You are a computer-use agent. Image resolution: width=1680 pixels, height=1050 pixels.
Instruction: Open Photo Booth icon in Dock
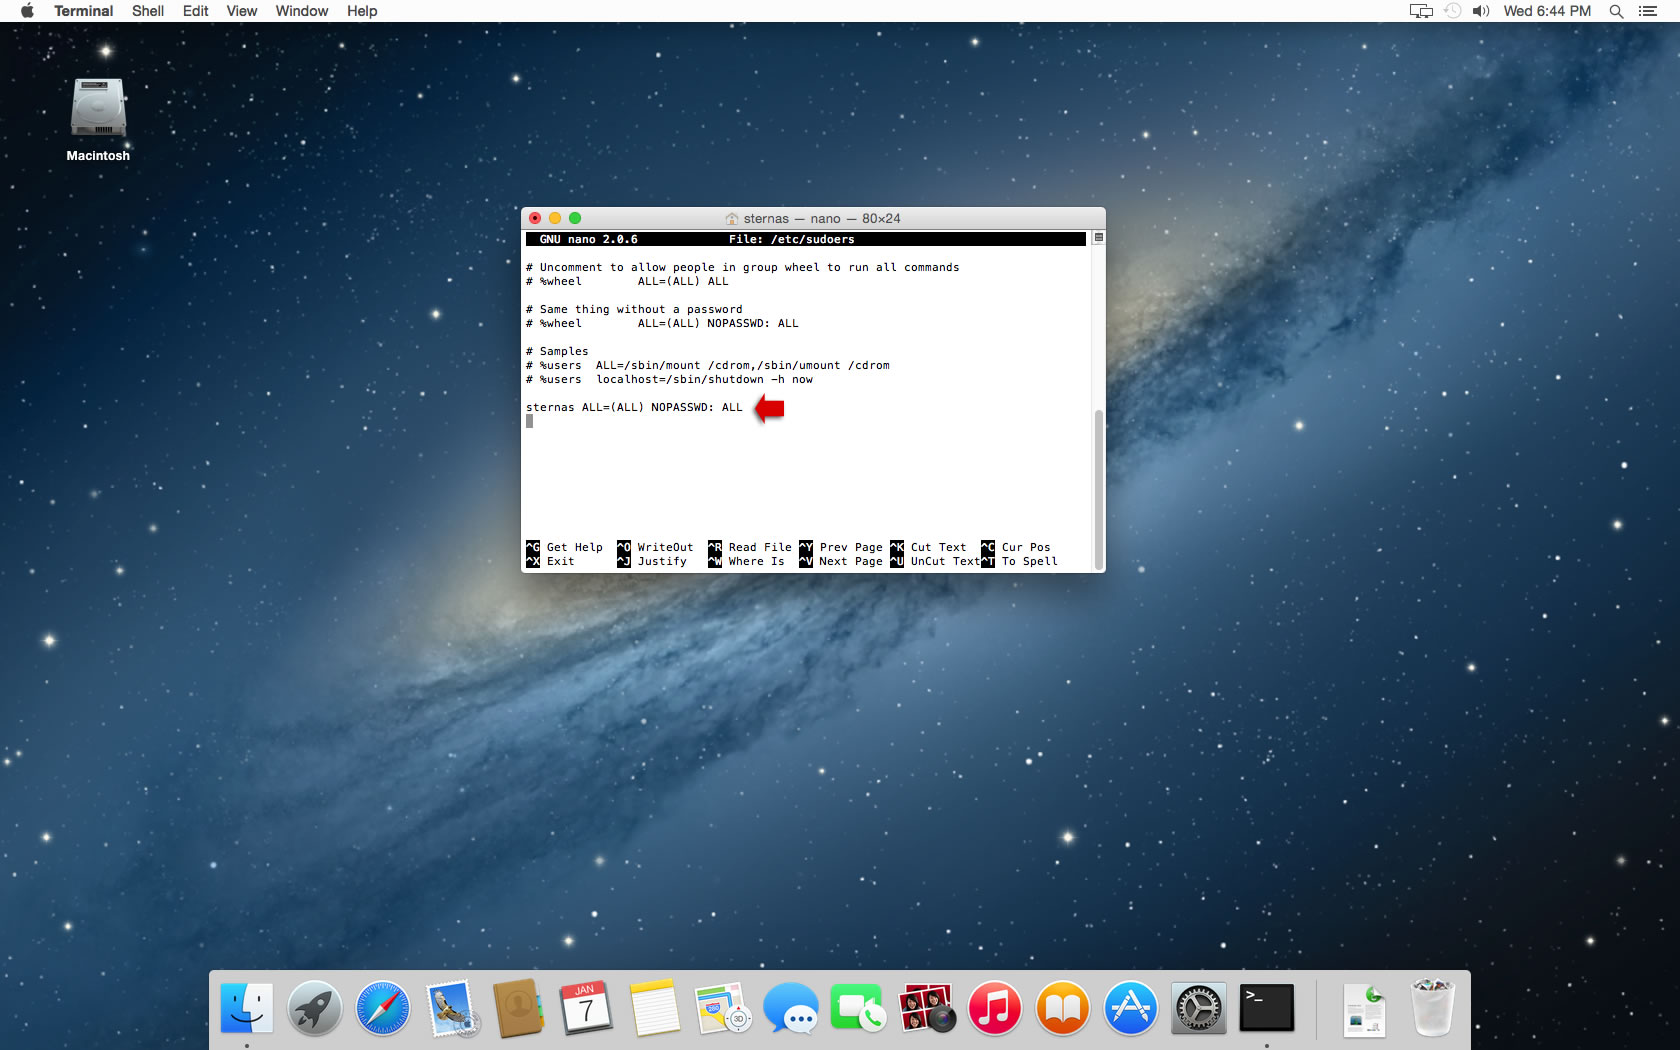(927, 1008)
